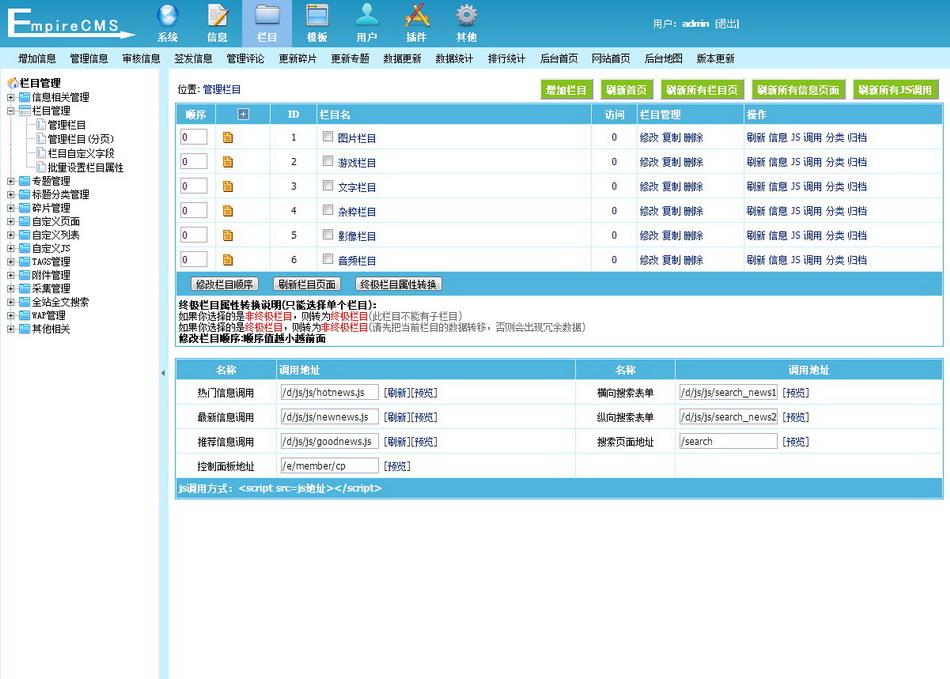
Task: Click the 刷新所有栏目页 button
Action: 702,90
